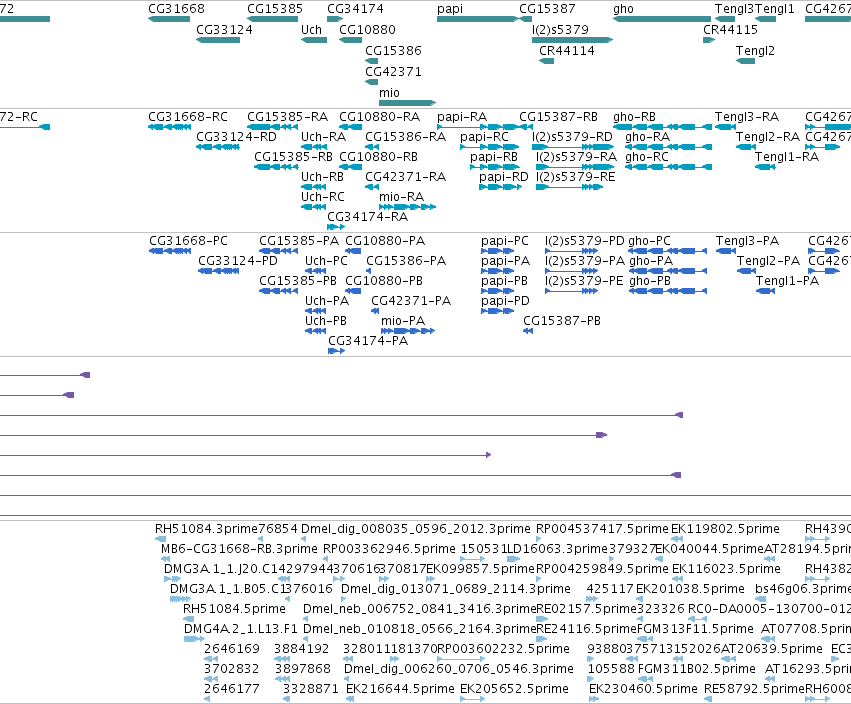The height and width of the screenshot is (704, 851).
Task: Select the gho gene label
Action: coord(623,9)
